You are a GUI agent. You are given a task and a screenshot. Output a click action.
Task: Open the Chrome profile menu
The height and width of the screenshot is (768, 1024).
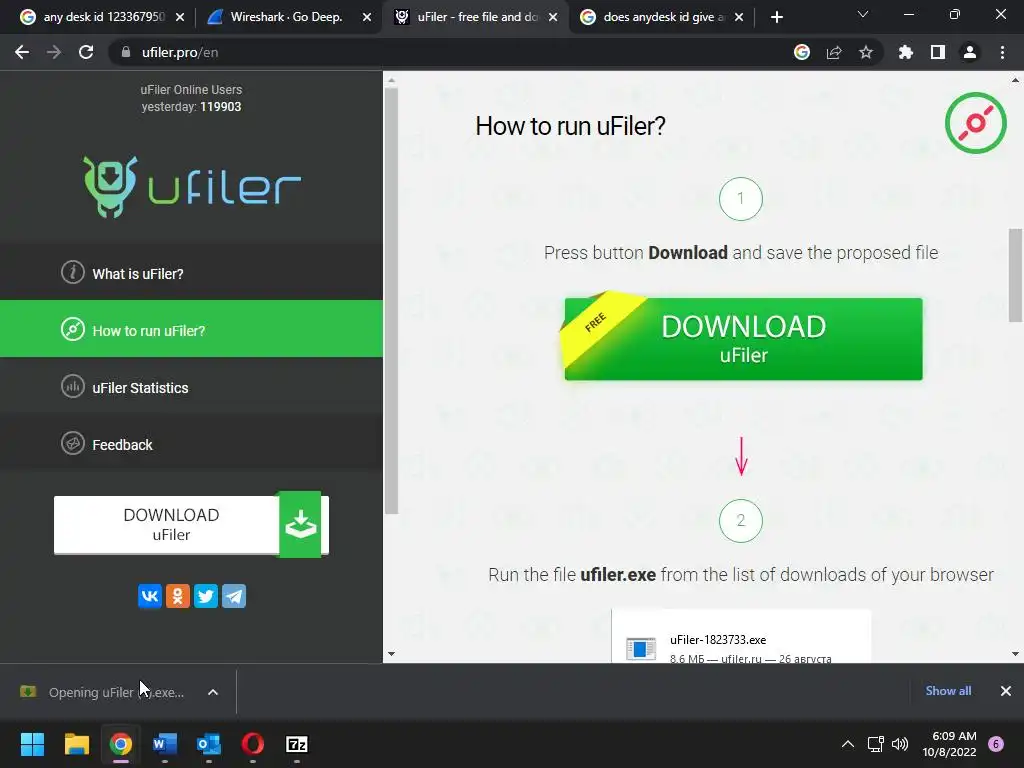point(970,52)
